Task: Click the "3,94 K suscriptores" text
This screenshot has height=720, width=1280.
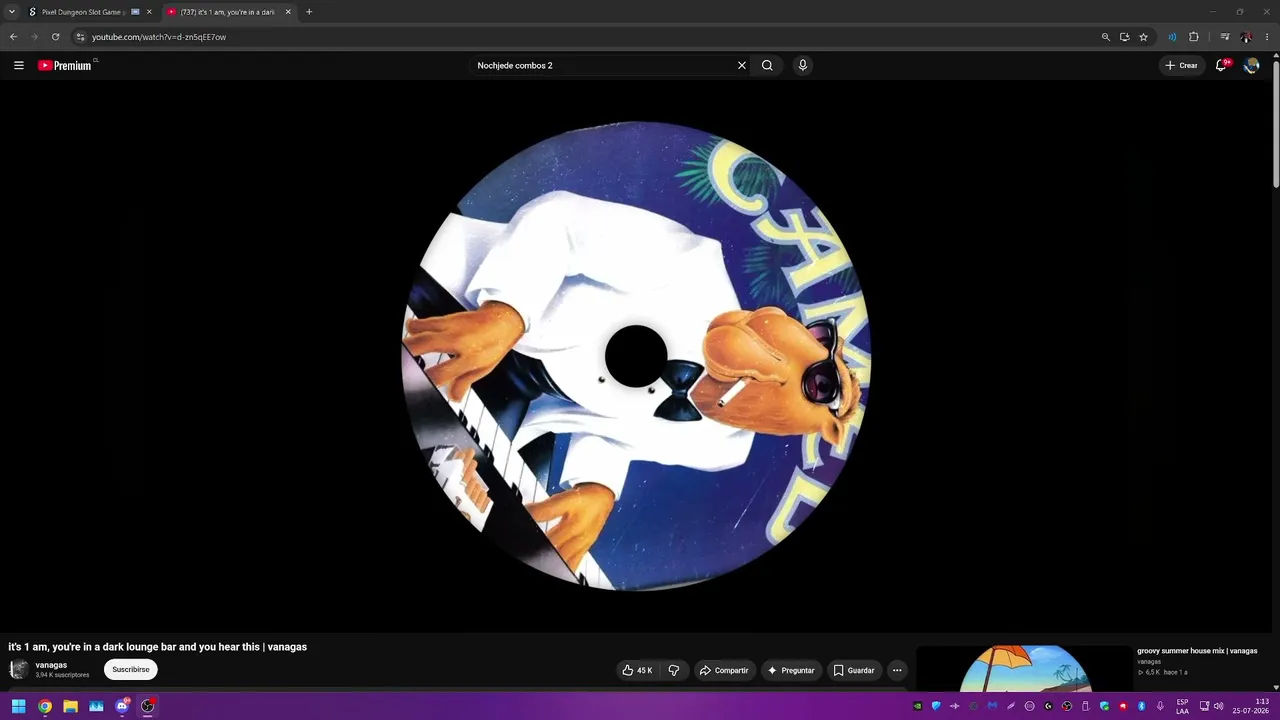Action: point(62,675)
